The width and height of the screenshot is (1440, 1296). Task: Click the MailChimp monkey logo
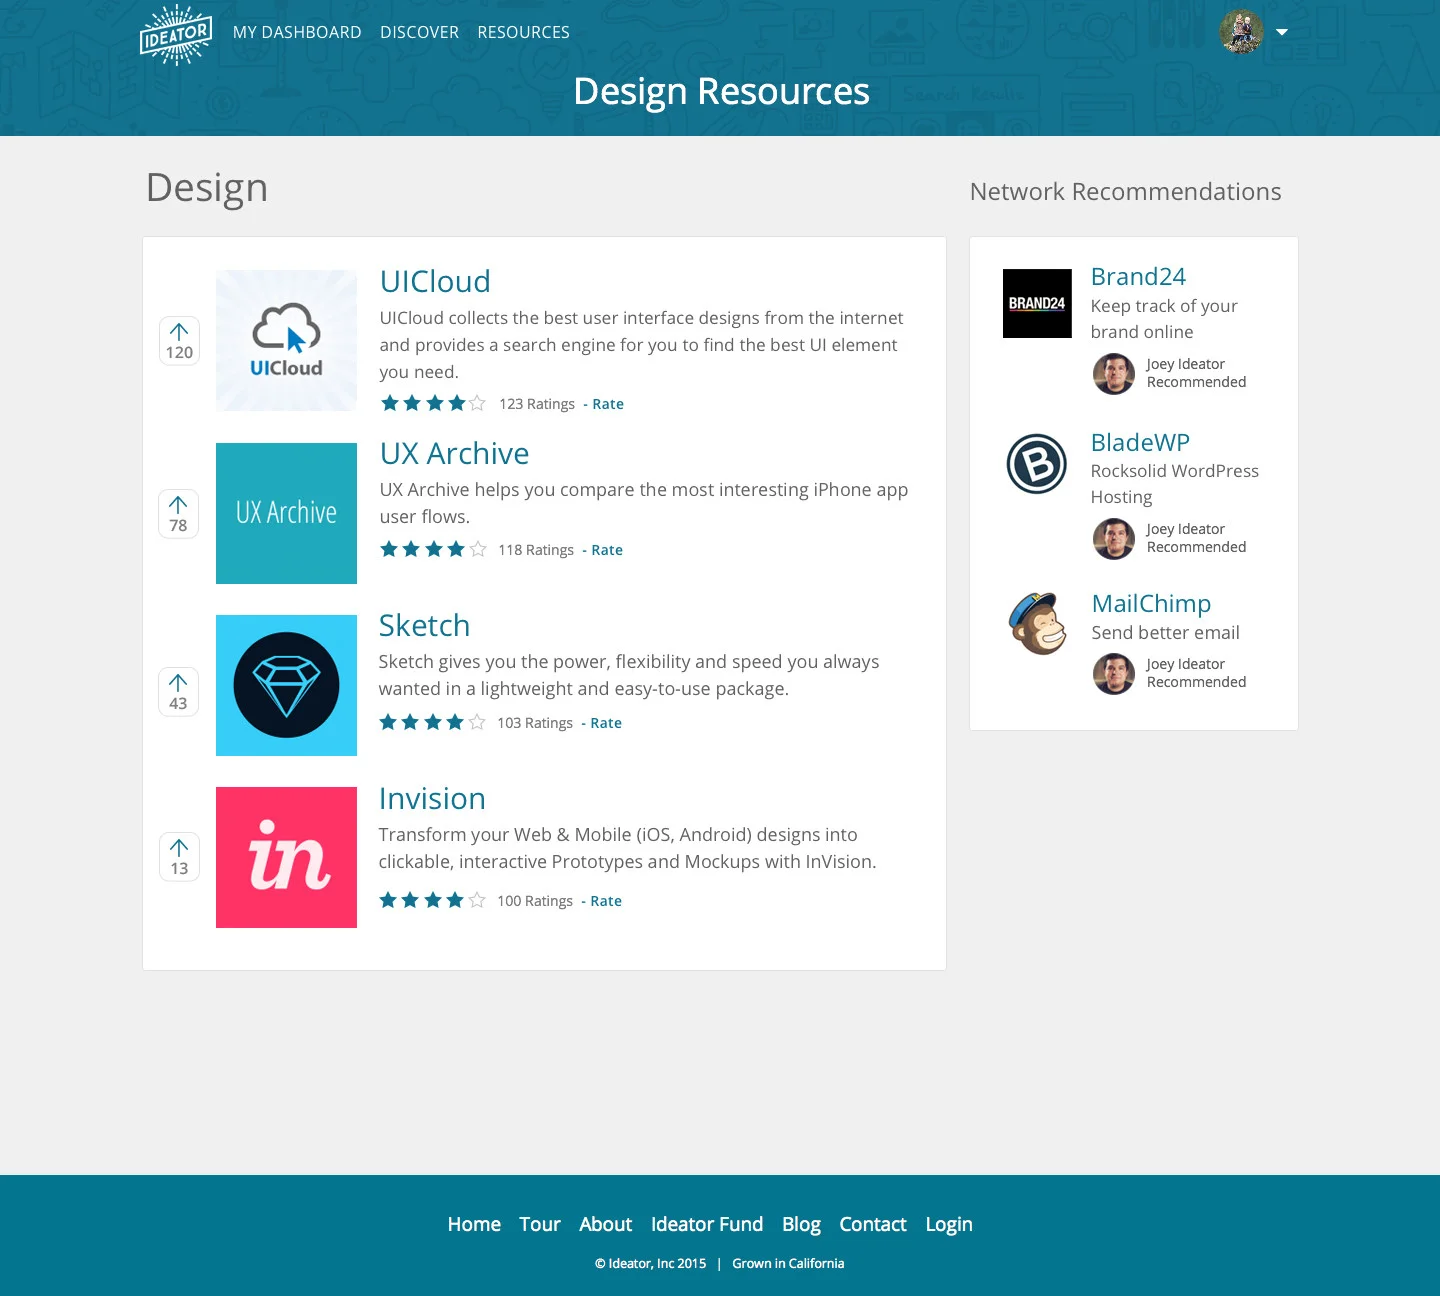(x=1037, y=623)
